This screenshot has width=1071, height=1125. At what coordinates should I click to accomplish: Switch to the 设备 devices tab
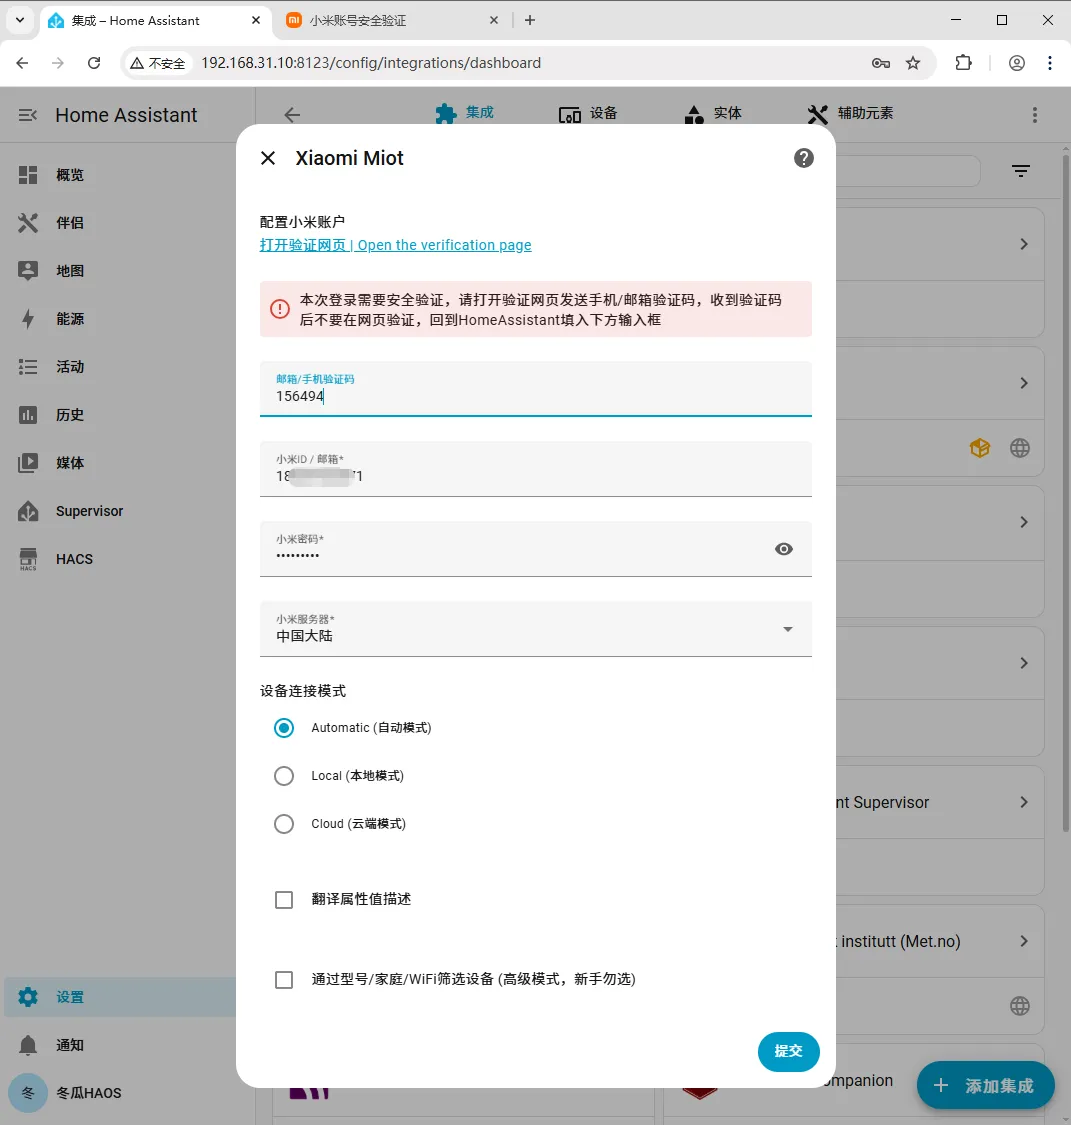pyautogui.click(x=588, y=113)
